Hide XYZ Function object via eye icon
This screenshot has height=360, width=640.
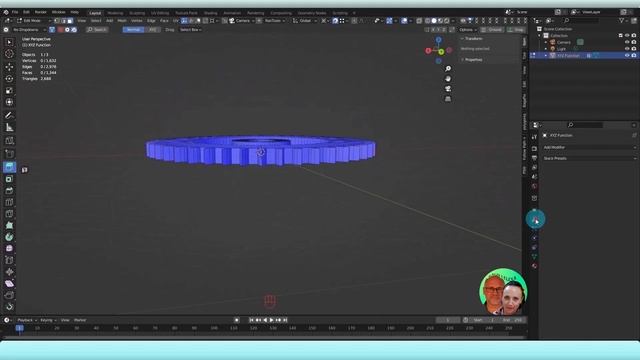click(x=627, y=55)
